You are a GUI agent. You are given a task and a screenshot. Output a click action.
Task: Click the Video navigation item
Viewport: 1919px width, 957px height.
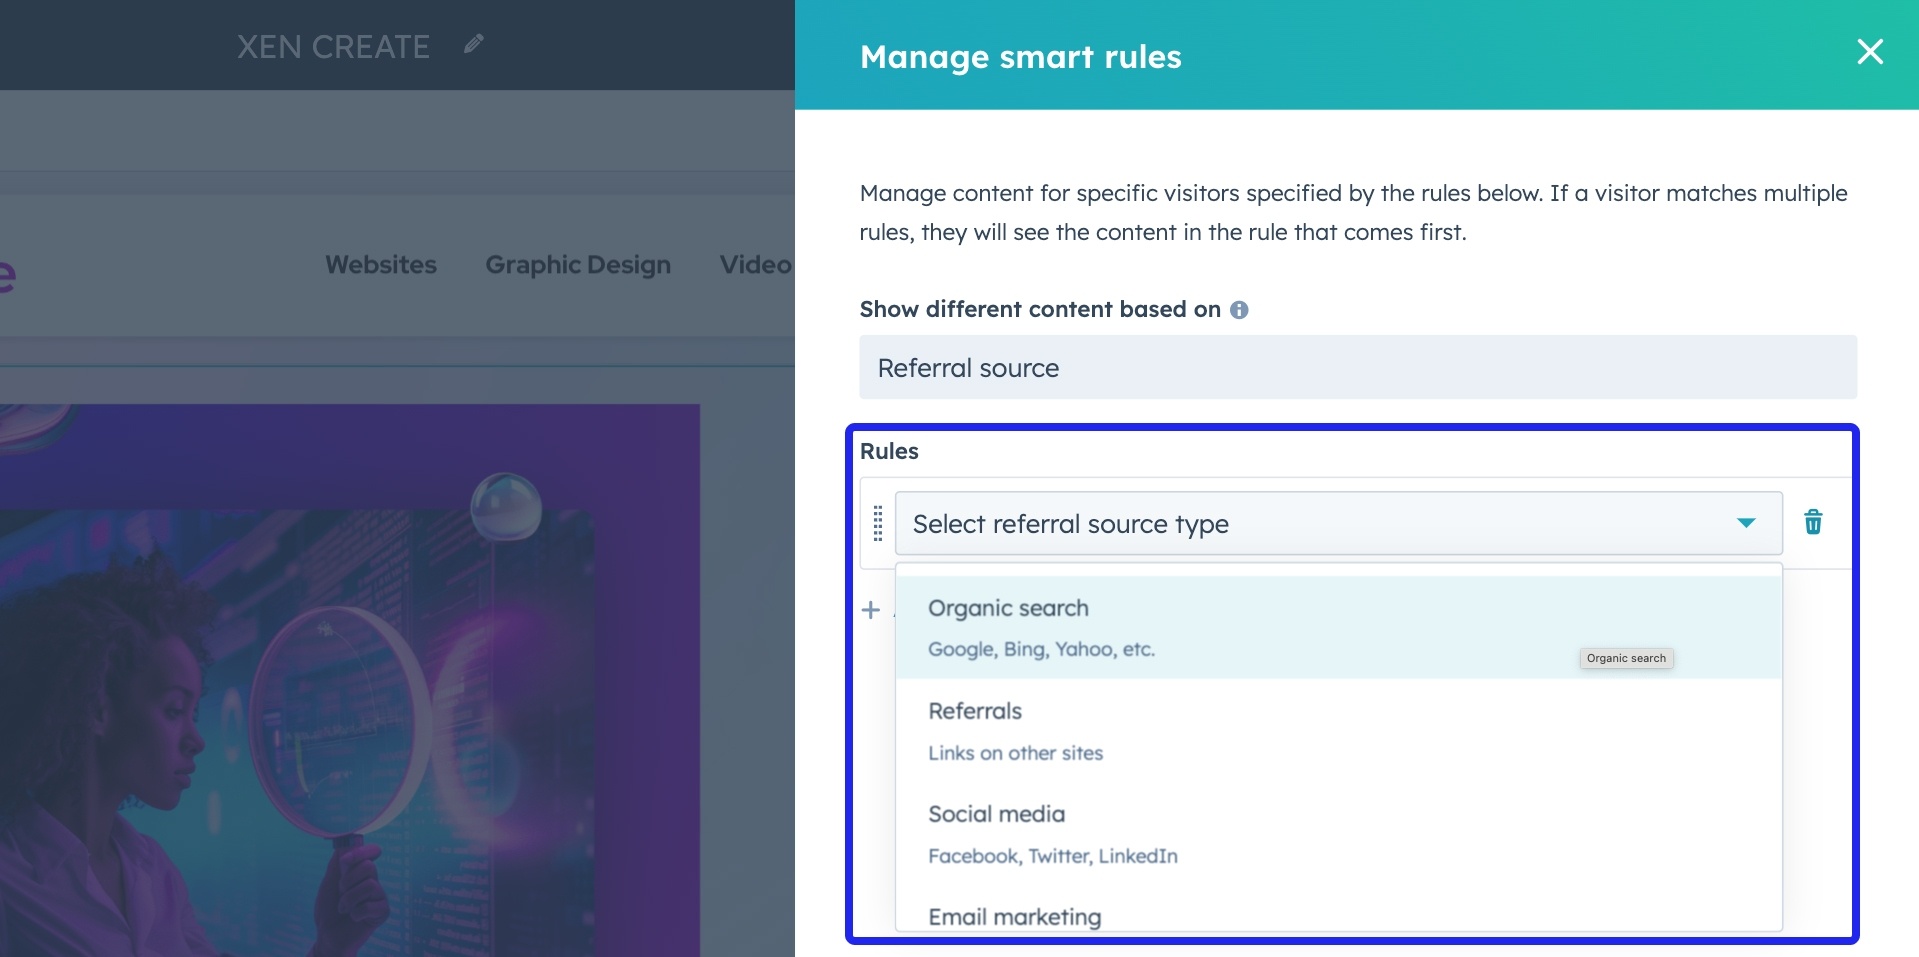point(755,264)
